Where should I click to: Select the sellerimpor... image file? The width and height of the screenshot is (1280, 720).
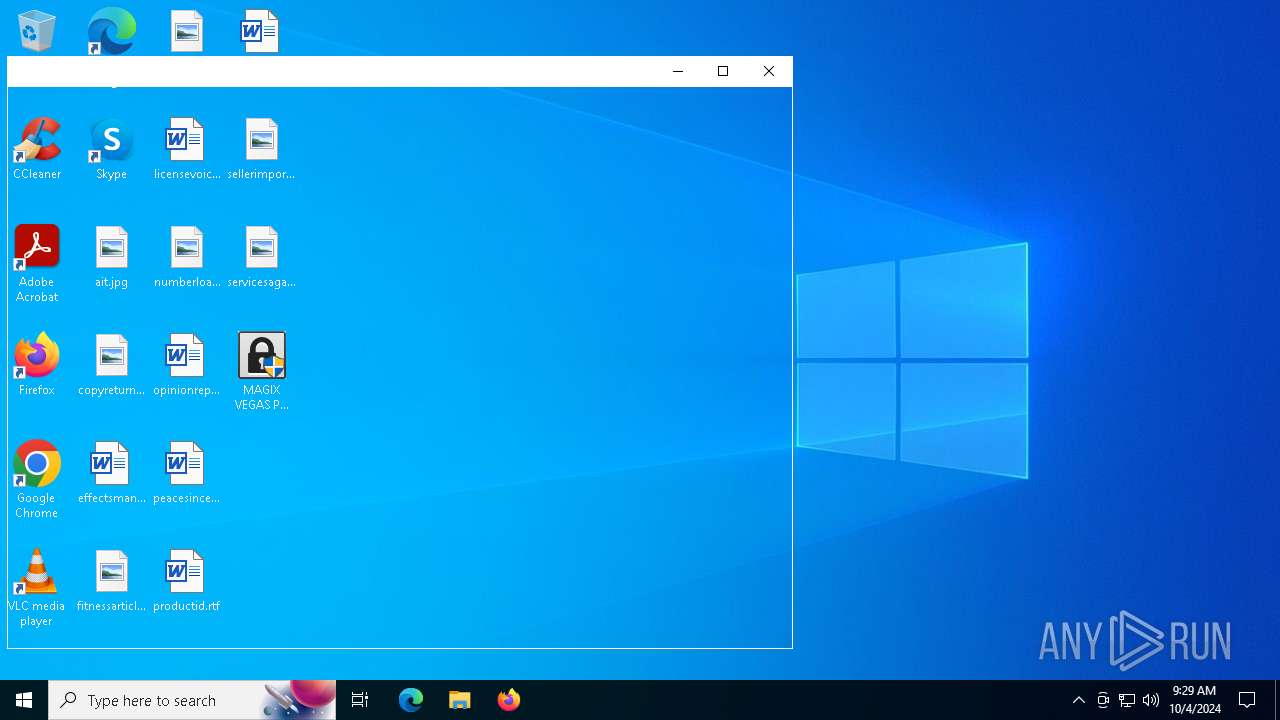pyautogui.click(x=261, y=149)
